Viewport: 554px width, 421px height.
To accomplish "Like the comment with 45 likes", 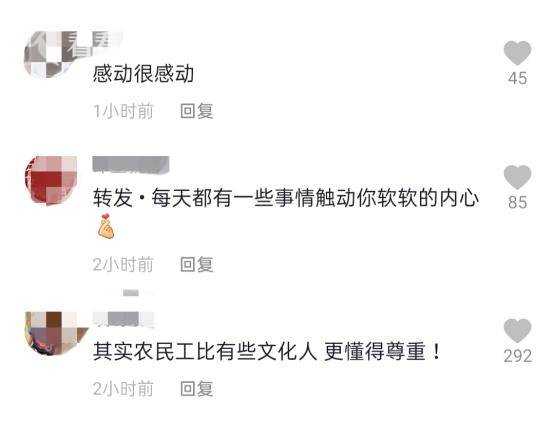I will point(517,53).
